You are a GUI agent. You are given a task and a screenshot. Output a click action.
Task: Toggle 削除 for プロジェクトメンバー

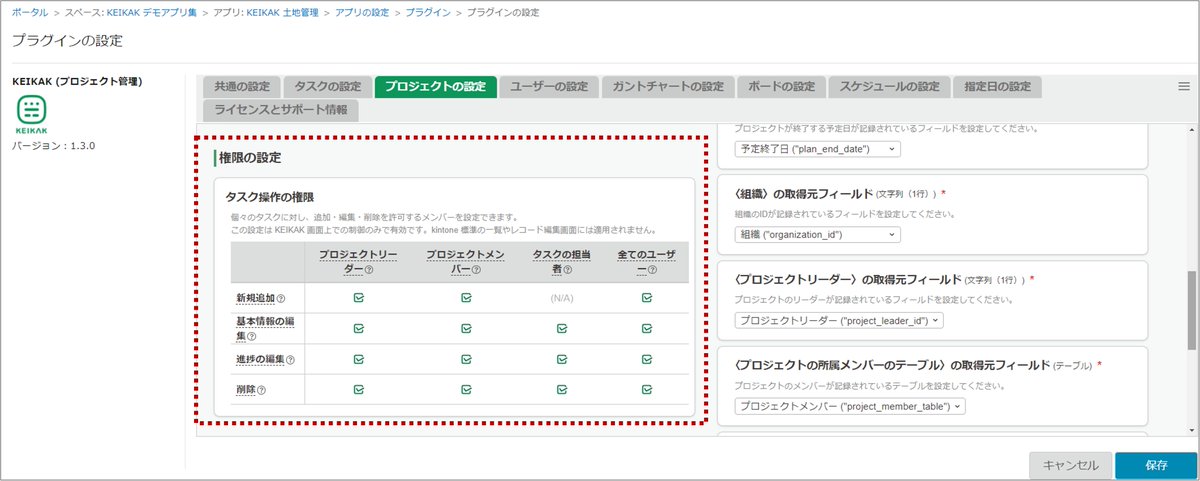coord(466,389)
